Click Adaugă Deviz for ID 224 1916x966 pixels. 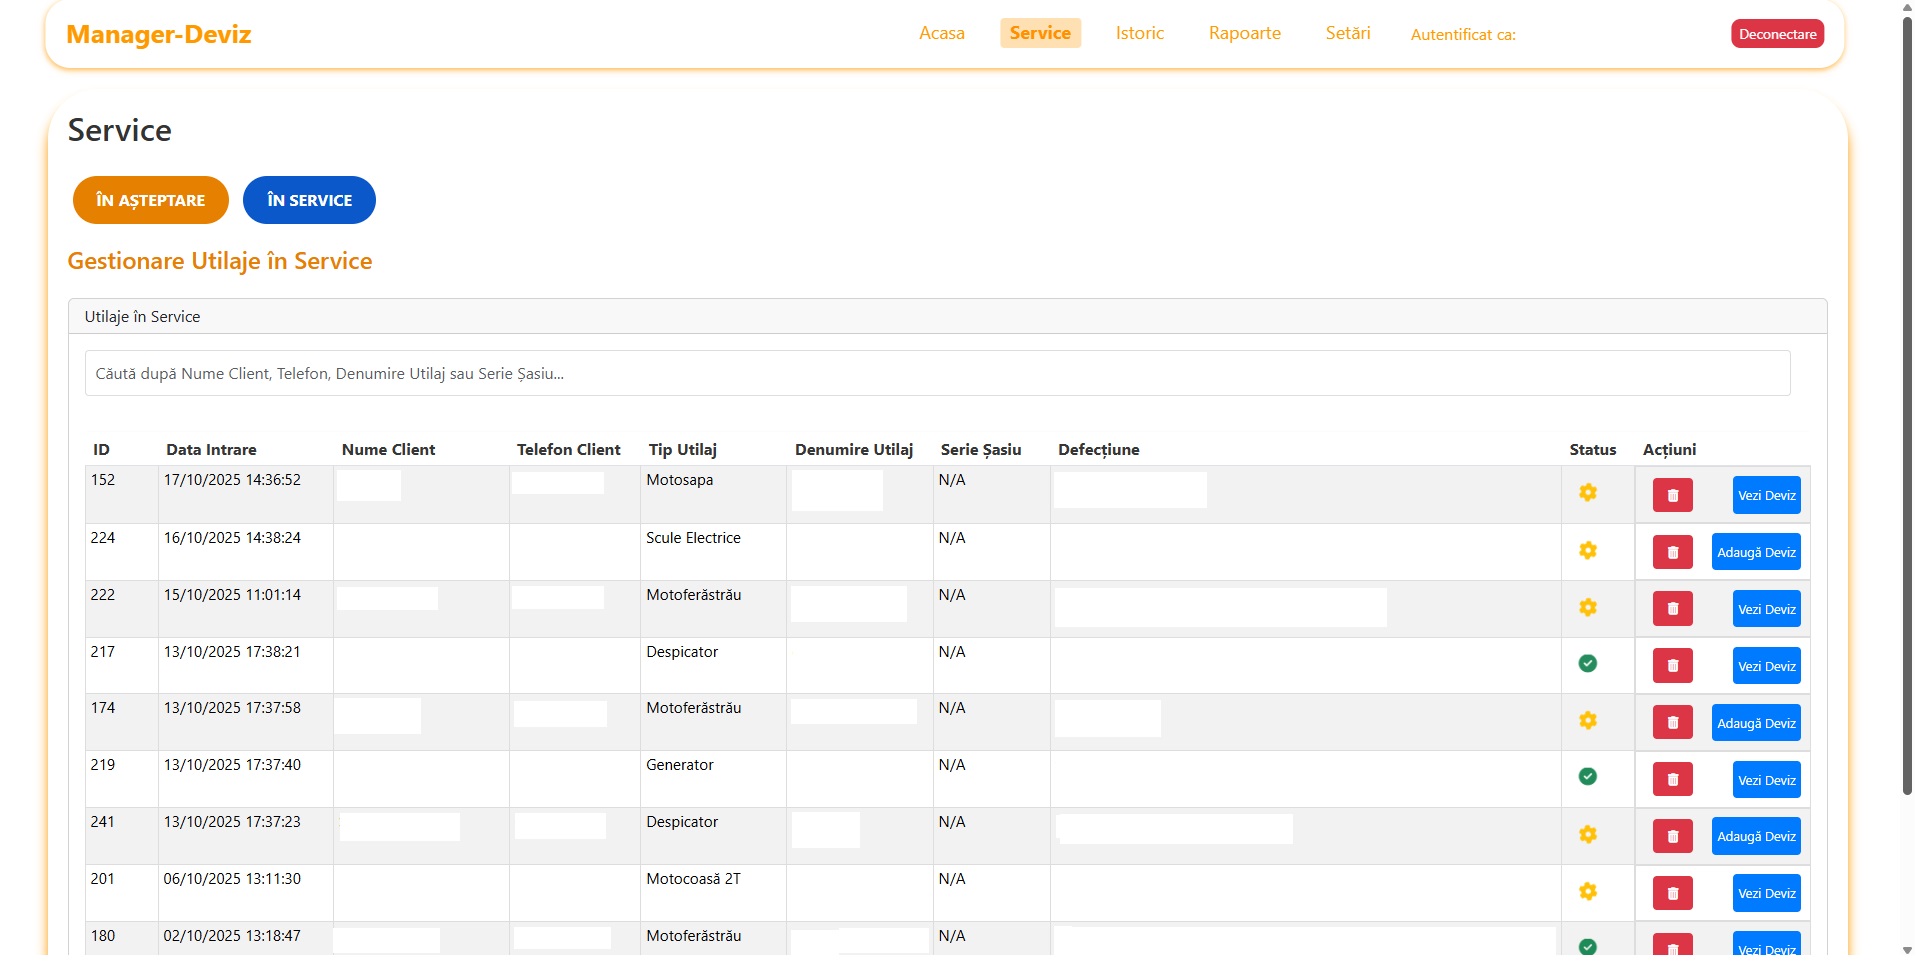pyautogui.click(x=1755, y=552)
